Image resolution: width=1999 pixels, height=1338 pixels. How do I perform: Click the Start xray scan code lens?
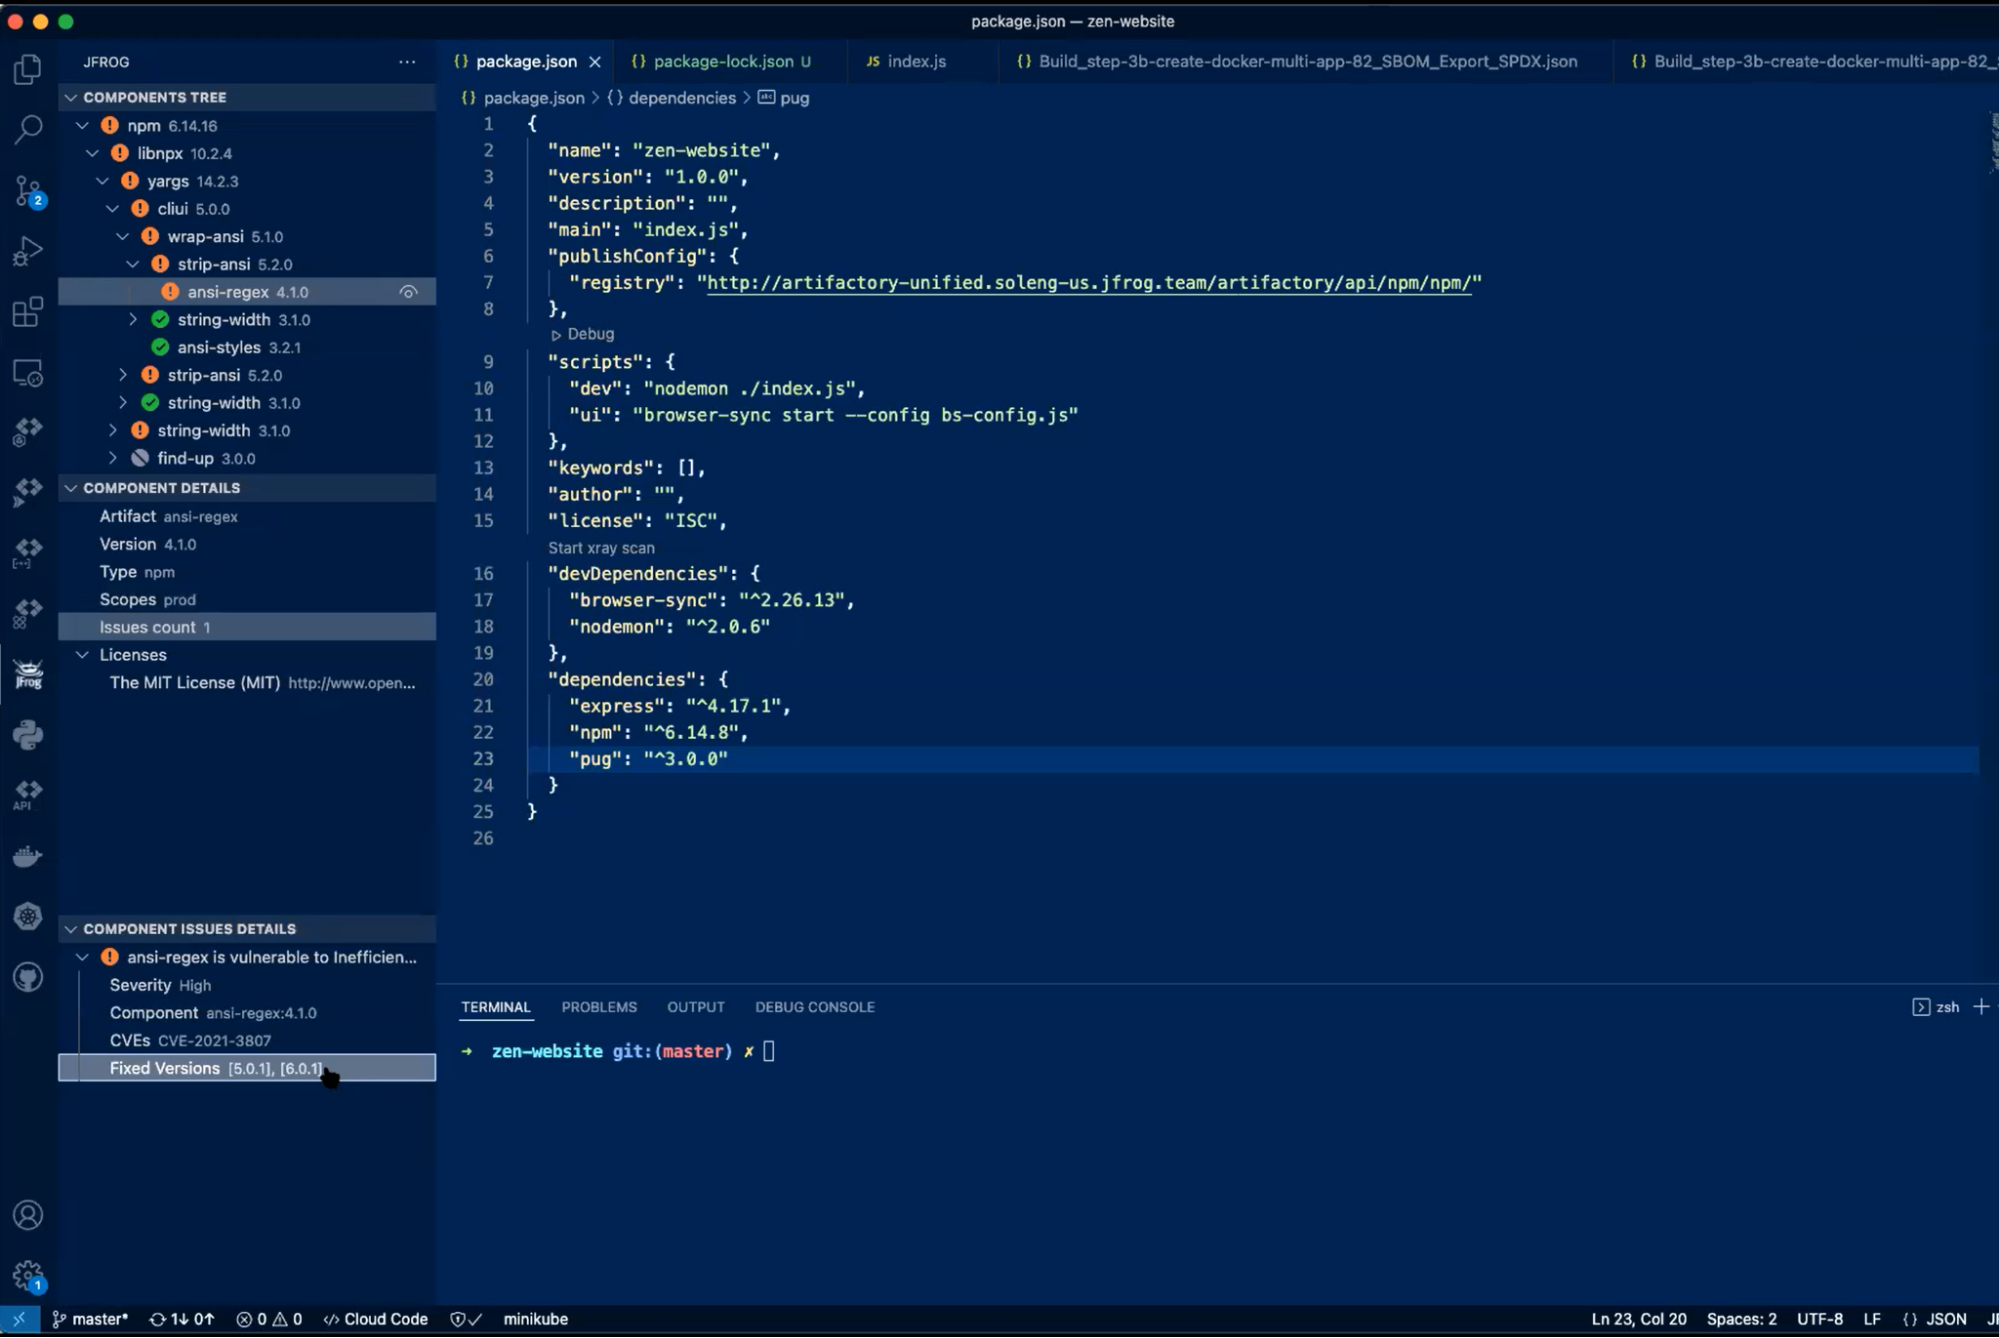[600, 548]
